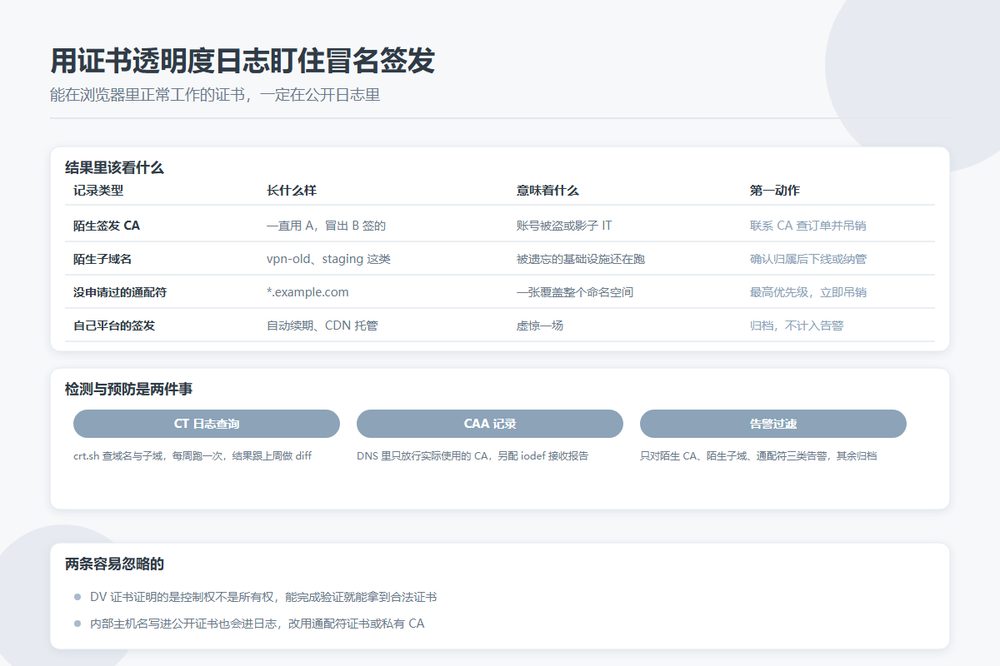Select the row label '自己平台的签发'

(114, 325)
